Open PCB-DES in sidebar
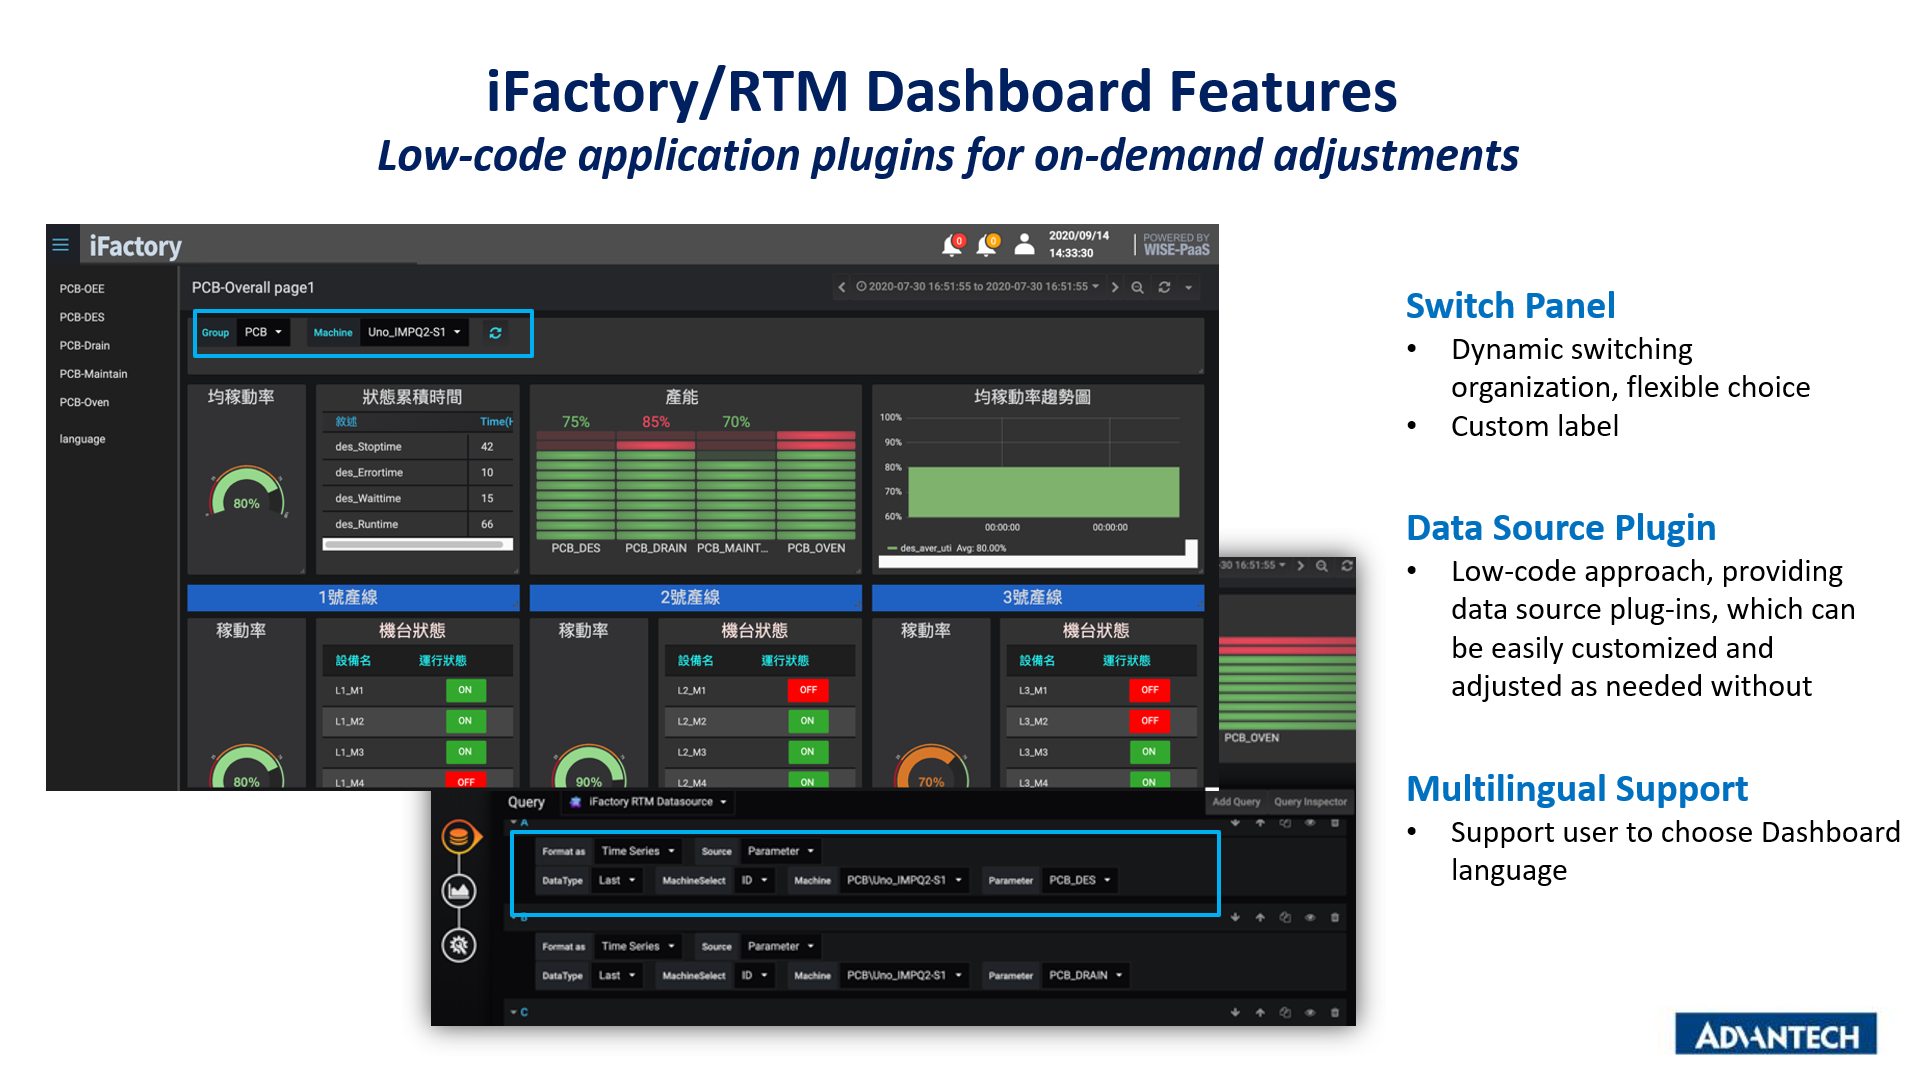1920x1080 pixels. tap(82, 317)
